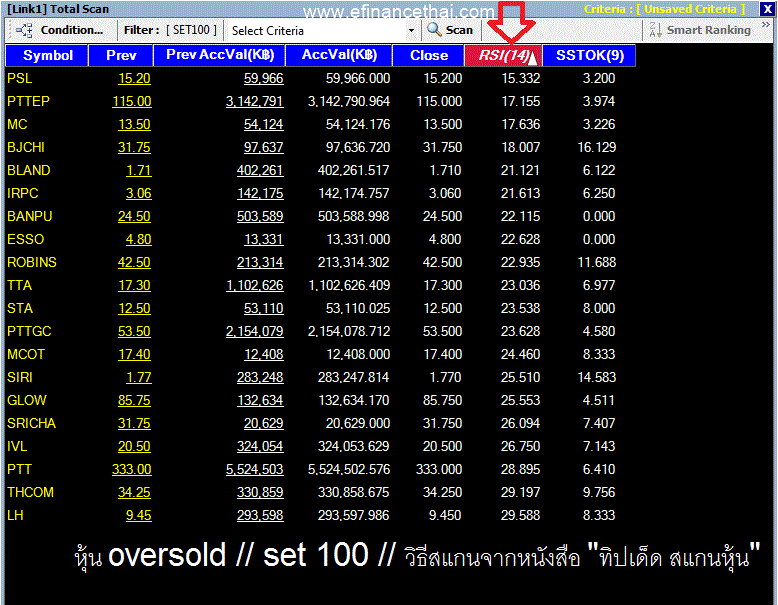Sort by Close column header
The width and height of the screenshot is (778, 605).
[x=429, y=55]
